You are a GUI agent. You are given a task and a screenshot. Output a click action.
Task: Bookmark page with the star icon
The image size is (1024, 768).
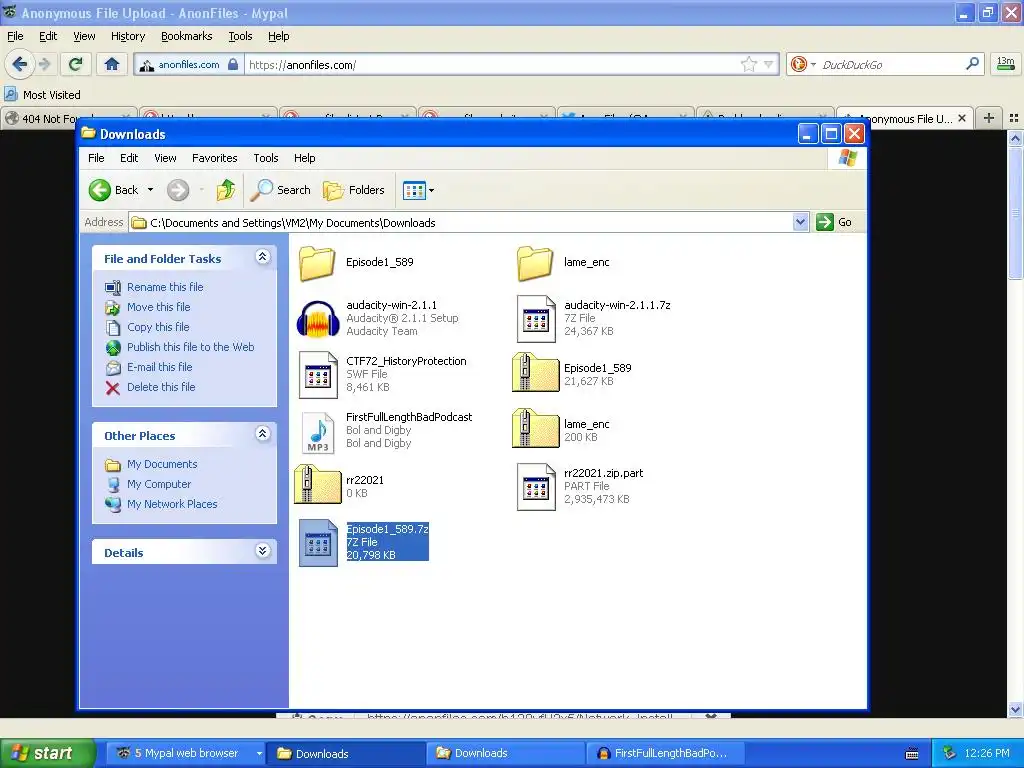[x=748, y=64]
